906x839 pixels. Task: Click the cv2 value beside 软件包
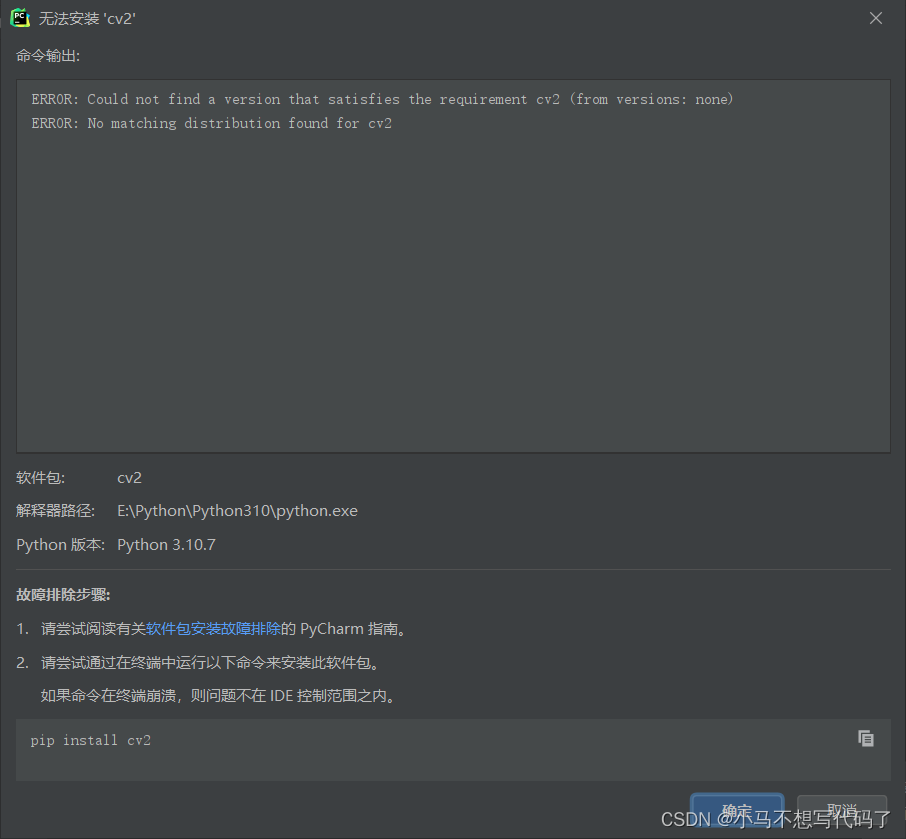129,478
